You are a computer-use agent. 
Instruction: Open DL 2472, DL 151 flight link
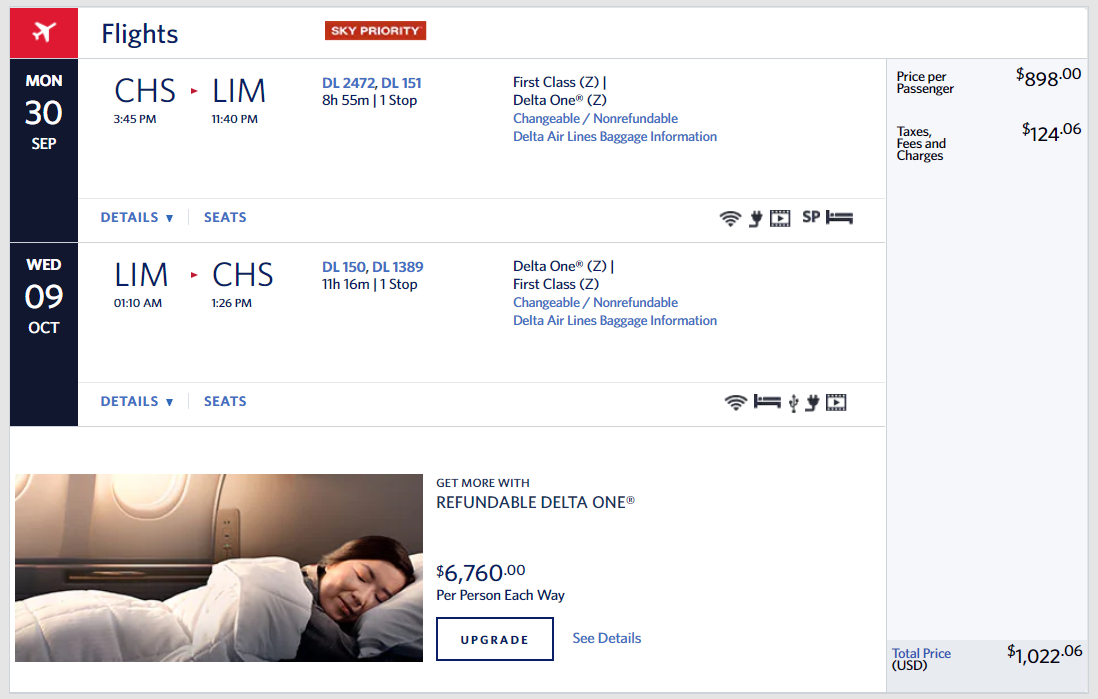(x=372, y=83)
